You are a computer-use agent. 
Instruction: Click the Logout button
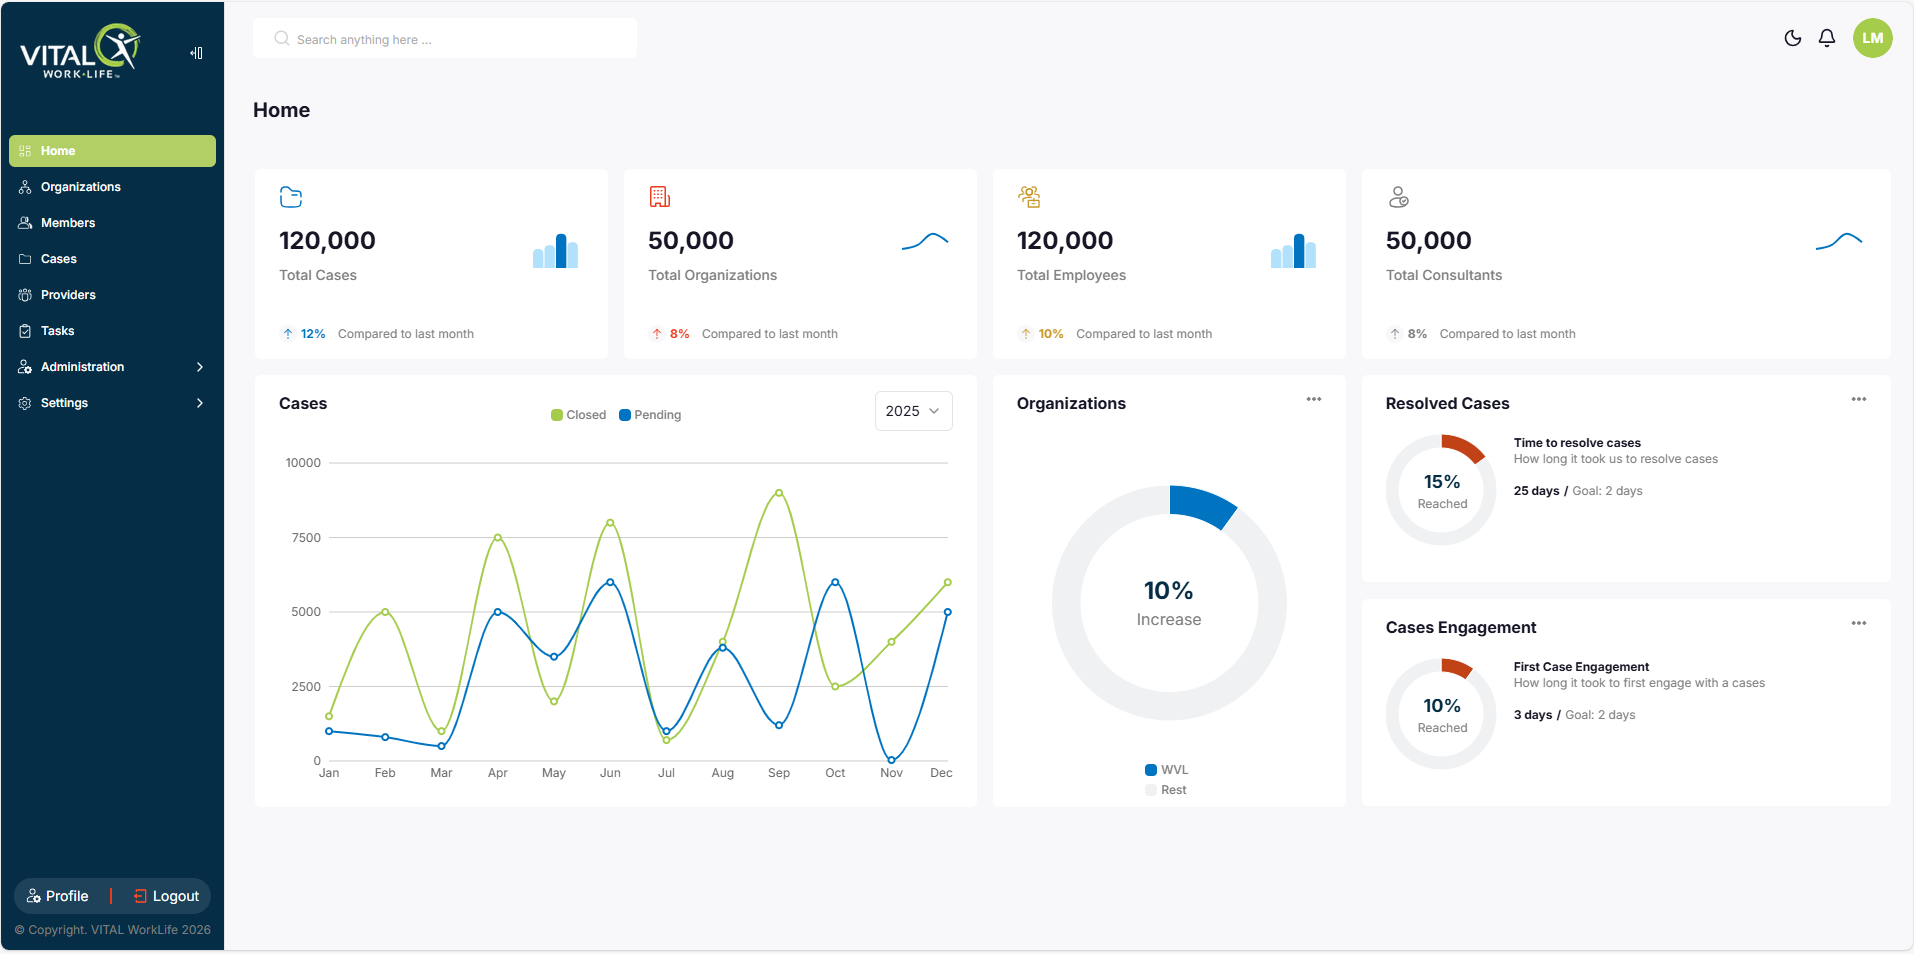click(167, 896)
